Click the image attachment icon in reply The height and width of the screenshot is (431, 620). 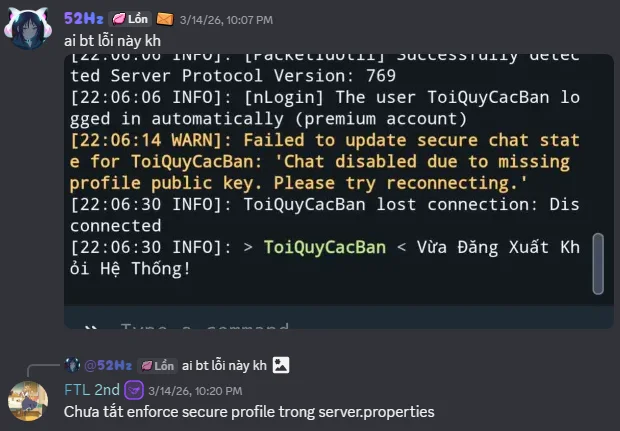(x=281, y=365)
